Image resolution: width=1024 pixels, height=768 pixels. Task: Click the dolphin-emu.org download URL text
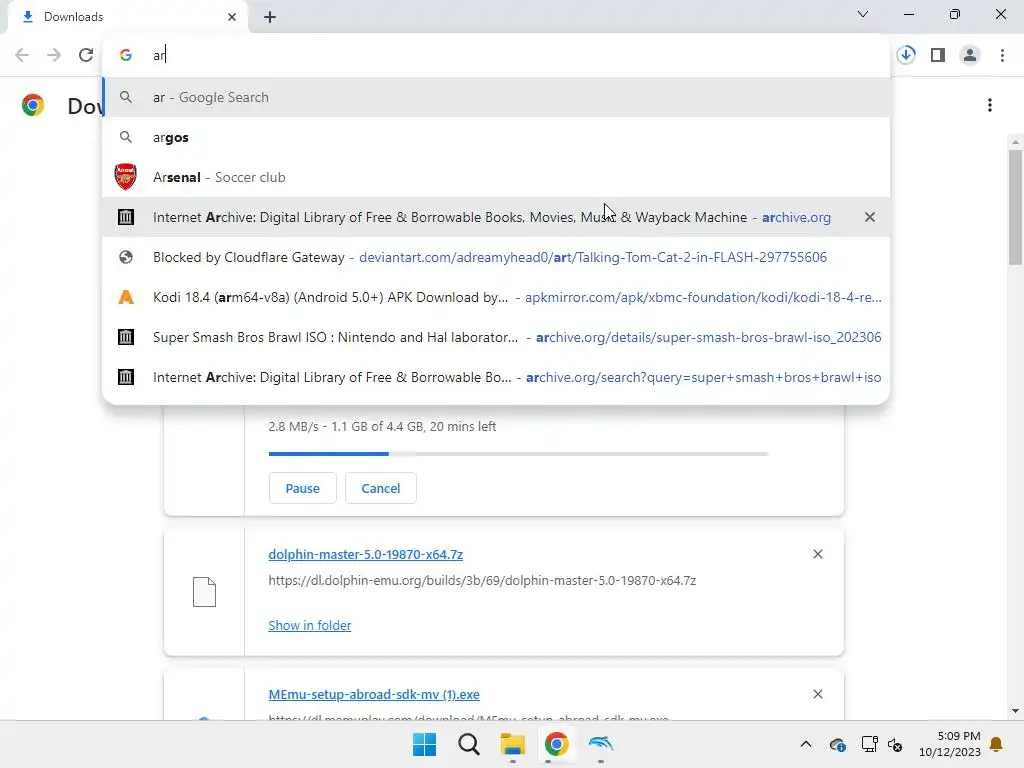482,581
